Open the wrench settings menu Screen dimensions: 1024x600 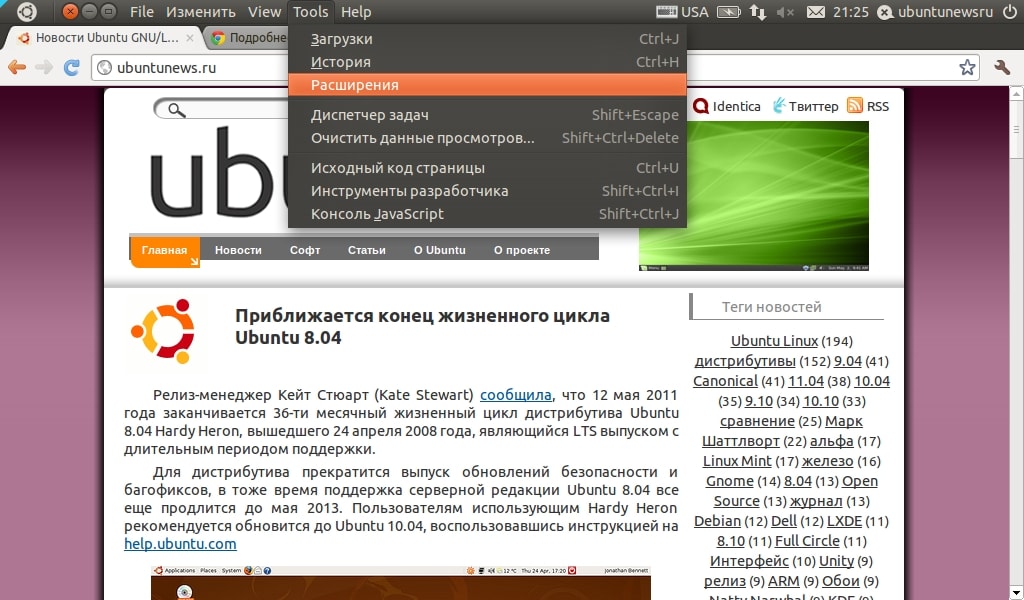[1002, 67]
